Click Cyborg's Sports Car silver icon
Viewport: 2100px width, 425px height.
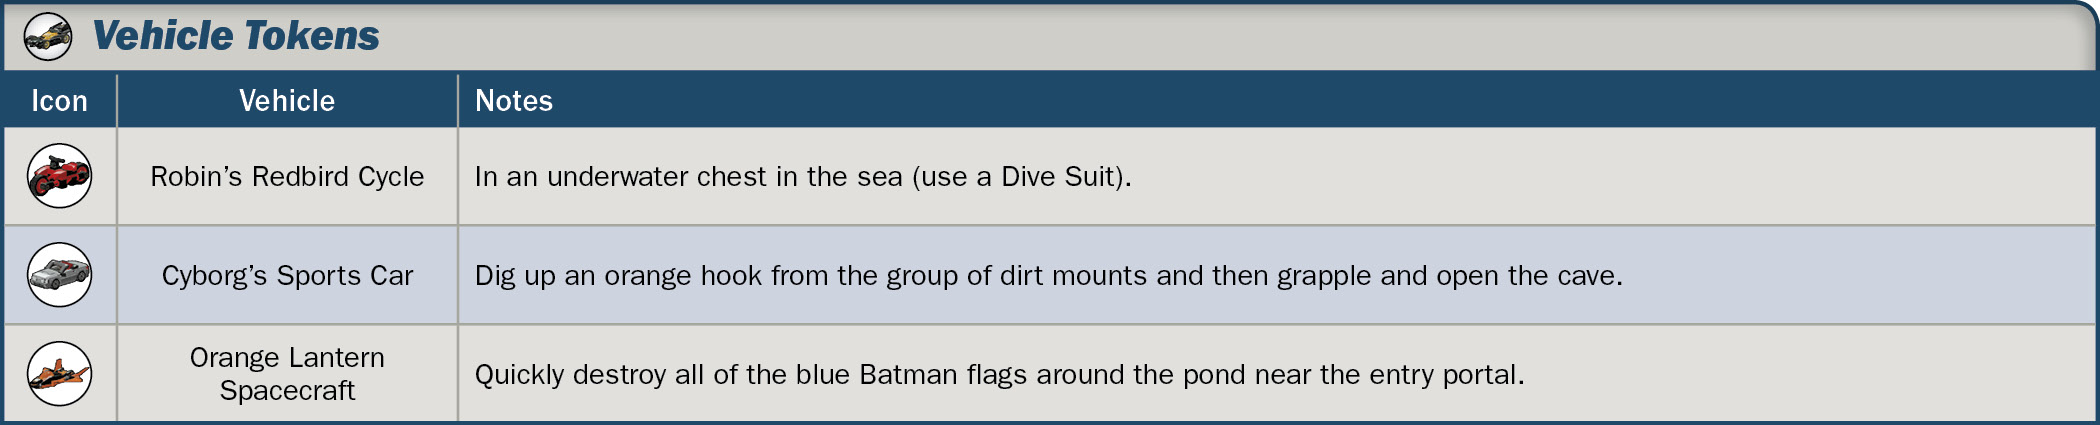pyautogui.click(x=59, y=275)
